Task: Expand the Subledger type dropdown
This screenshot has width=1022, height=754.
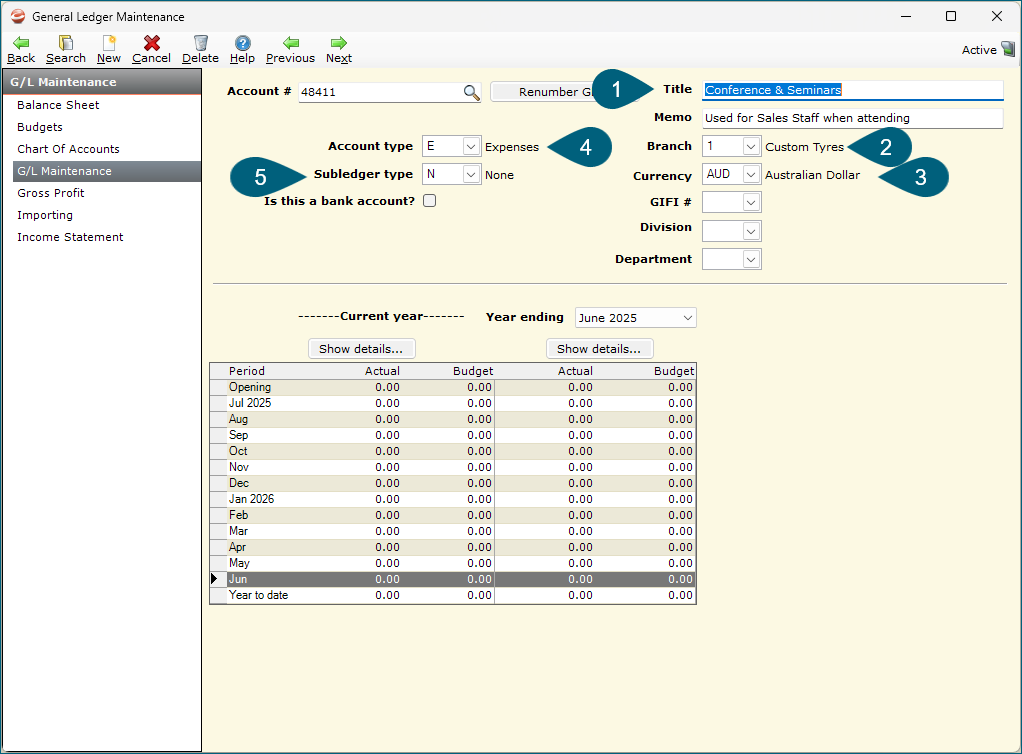Action: [471, 175]
